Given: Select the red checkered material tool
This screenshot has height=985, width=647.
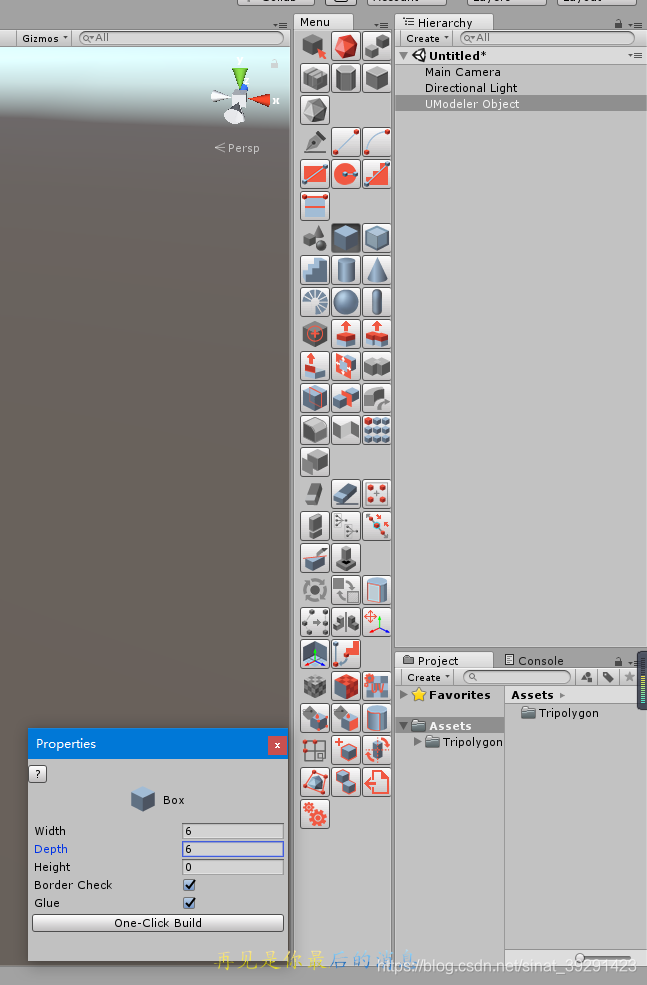Looking at the screenshot, I should [346, 686].
